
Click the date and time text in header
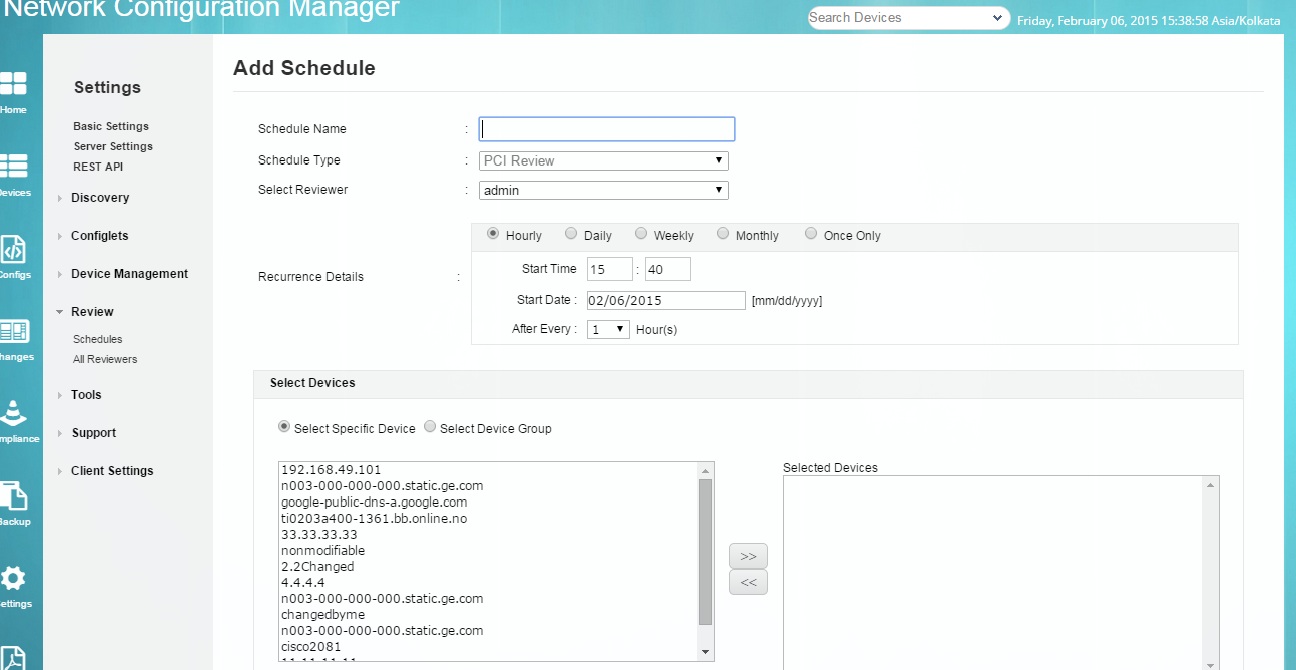1148,20
